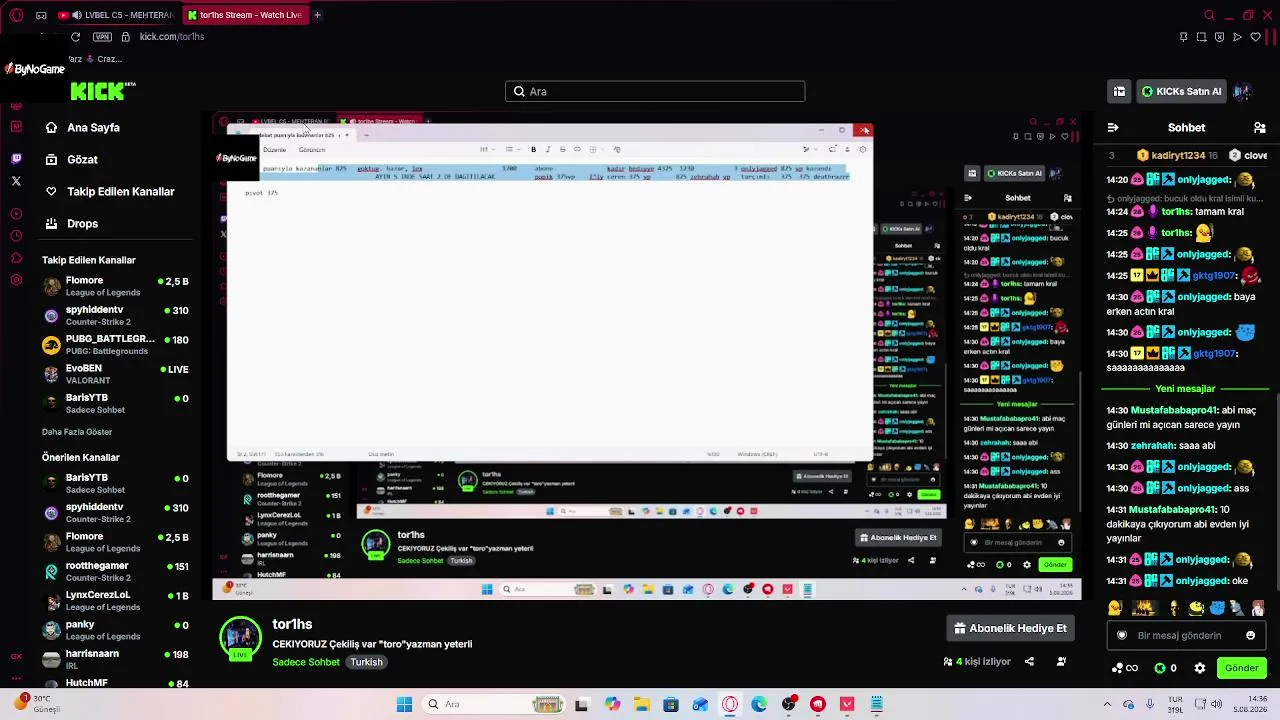
Task: Click the ByNoGame logo overlay
Action: [x=35, y=69]
